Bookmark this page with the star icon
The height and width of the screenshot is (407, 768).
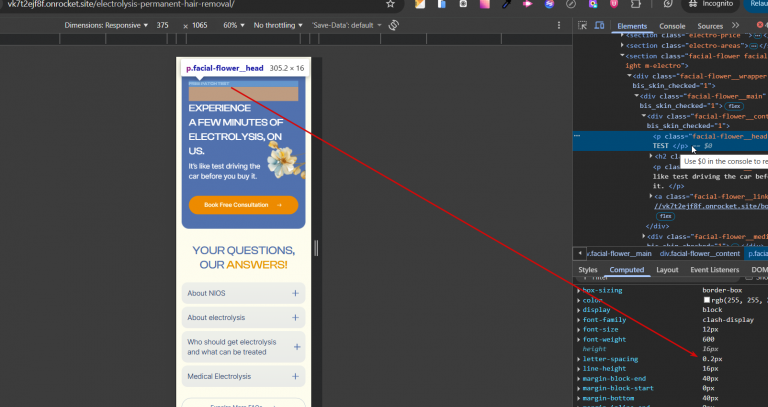pos(390,4)
